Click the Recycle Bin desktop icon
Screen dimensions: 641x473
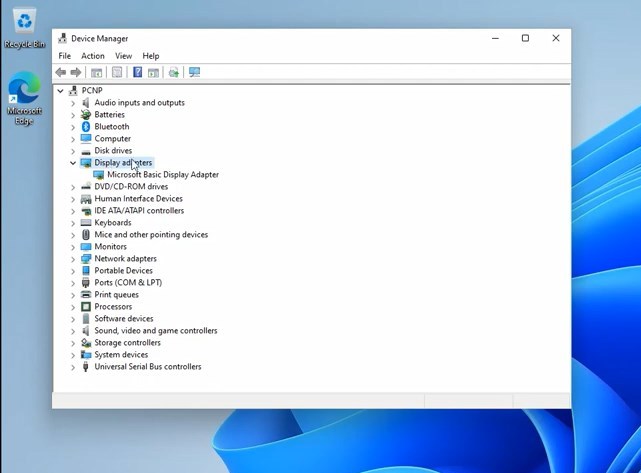pyautogui.click(x=25, y=29)
